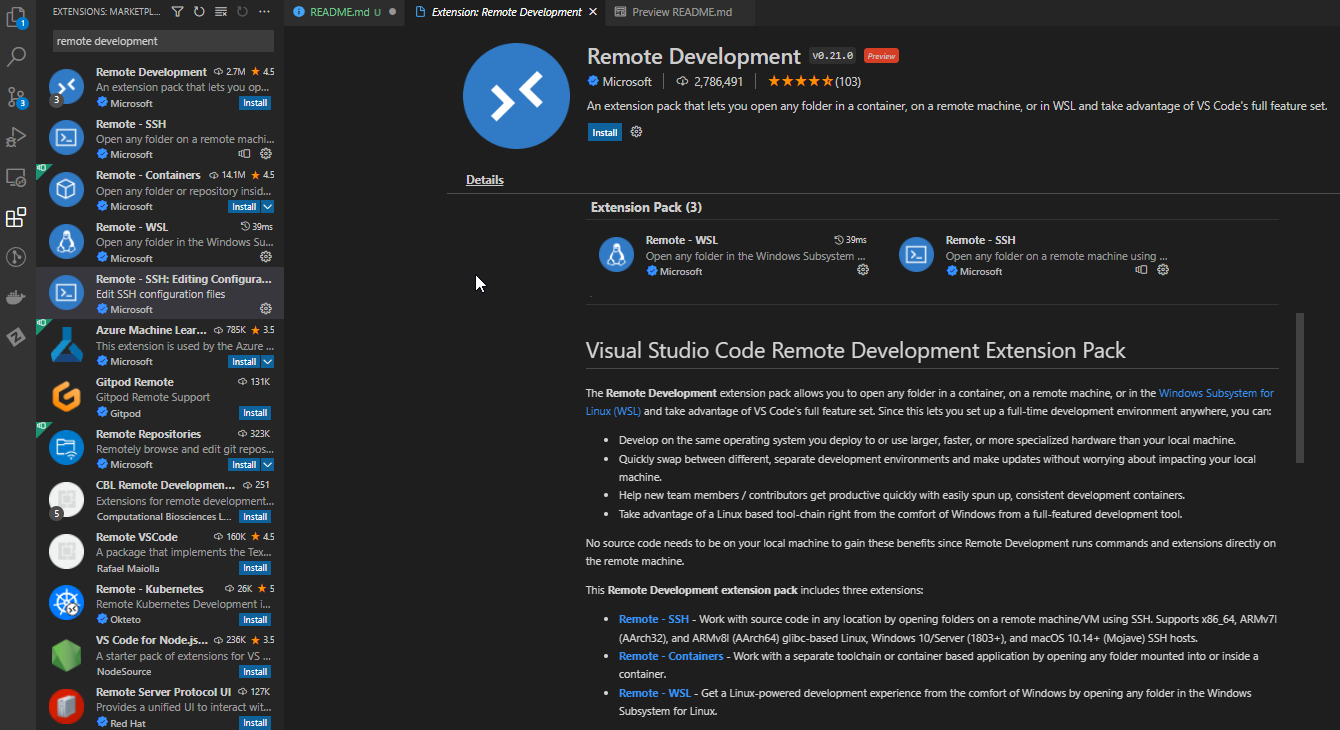Select Remote - SSH card in Extension Pack
Screen dimensions: 1340x730
[1035, 255]
